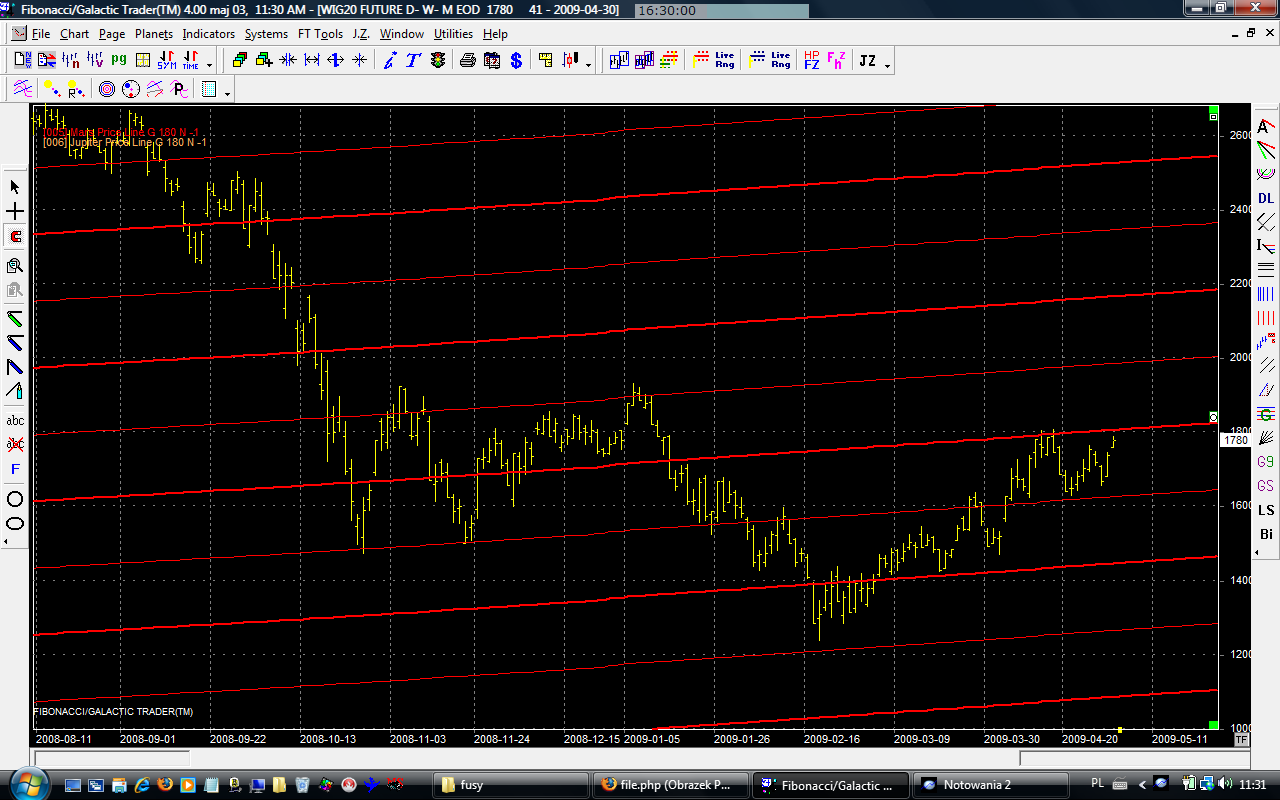The height and width of the screenshot is (800, 1280).
Task: Click the HP FZ toolbar icon
Action: pyautogui.click(x=811, y=61)
